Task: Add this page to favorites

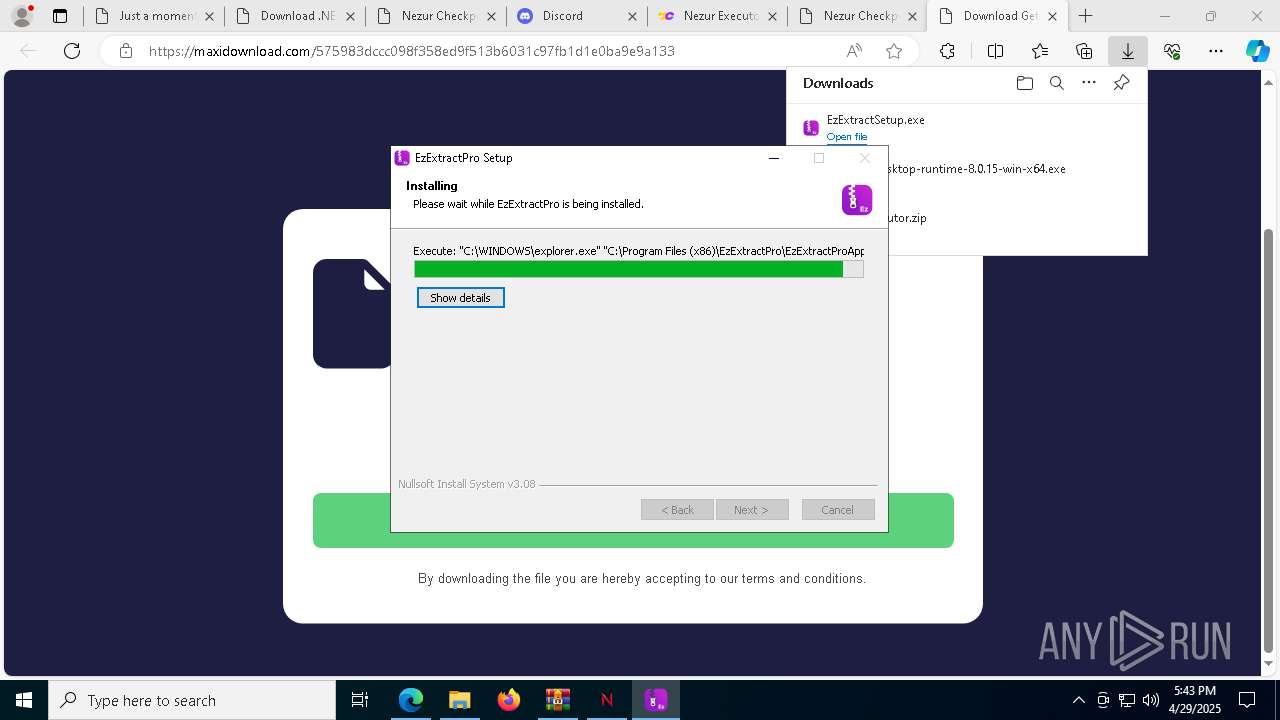Action: 894,51
